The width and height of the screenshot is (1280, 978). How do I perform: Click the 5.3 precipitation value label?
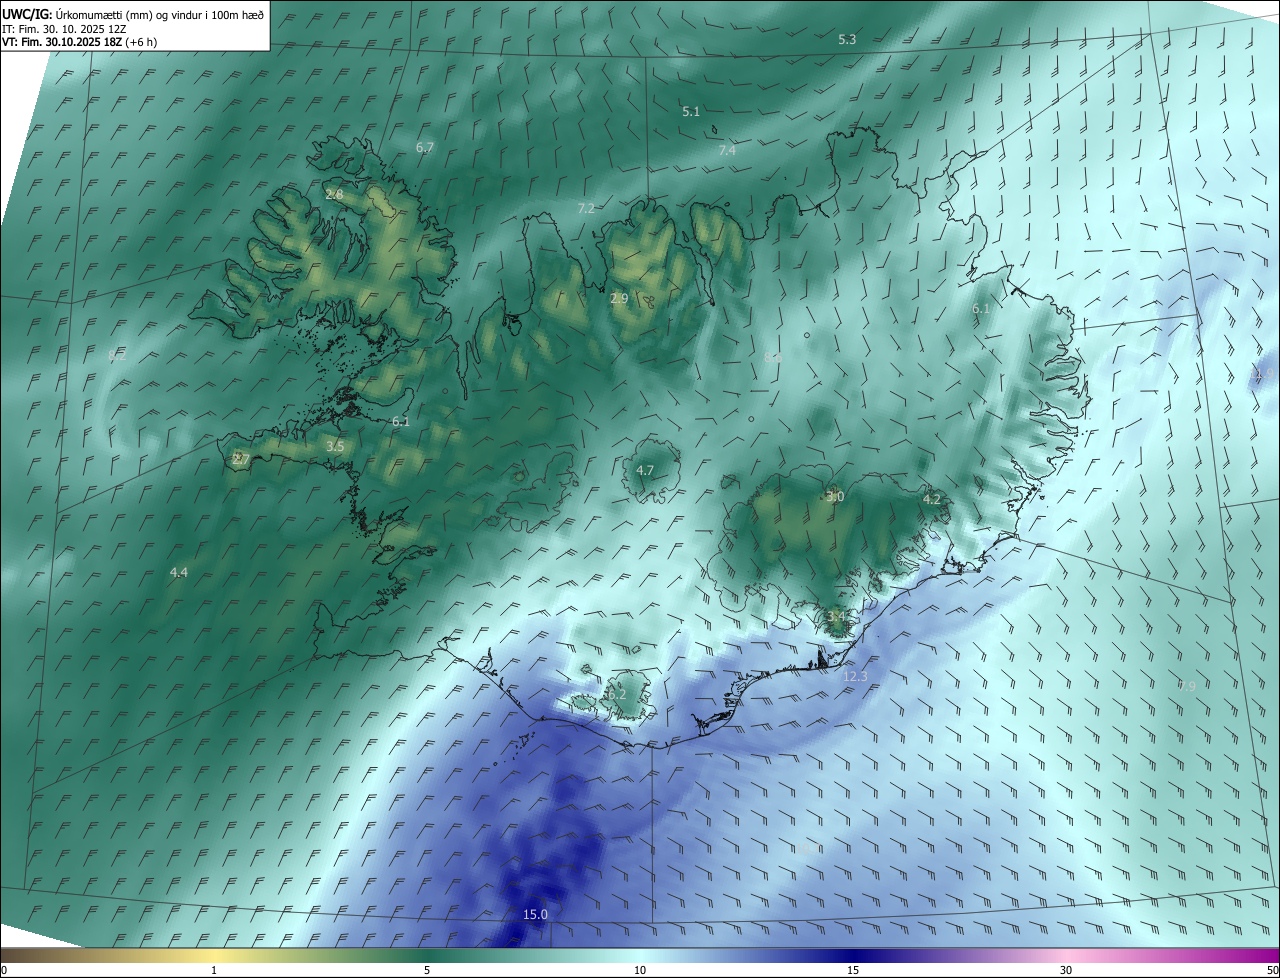tap(847, 39)
